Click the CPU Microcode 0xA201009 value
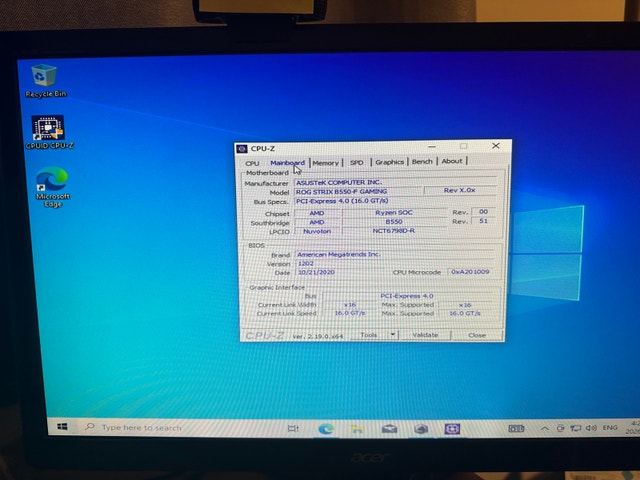 point(470,272)
